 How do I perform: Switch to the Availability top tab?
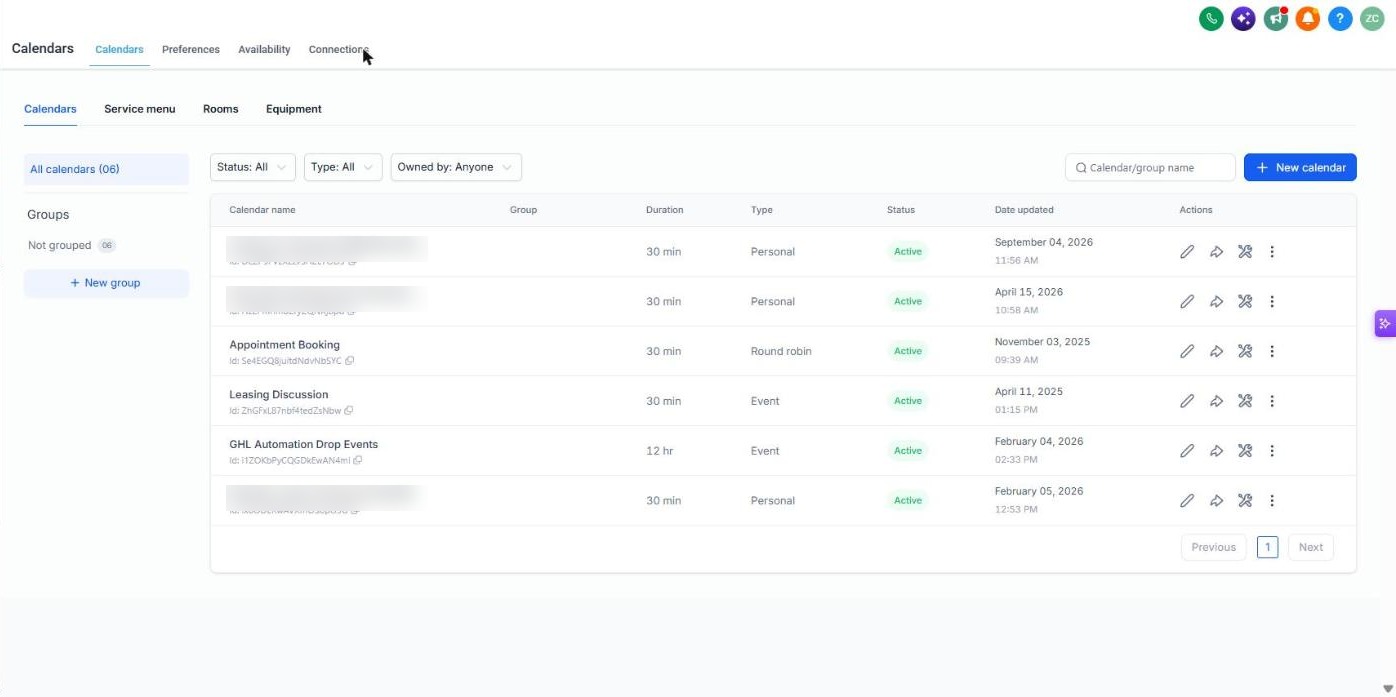click(264, 50)
